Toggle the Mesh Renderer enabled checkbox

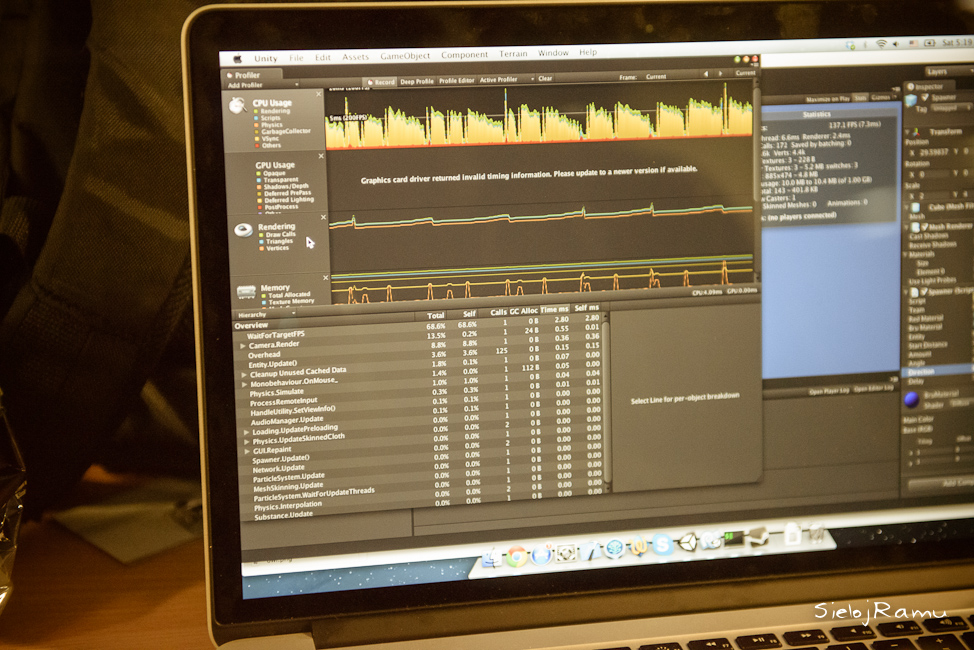click(x=925, y=227)
